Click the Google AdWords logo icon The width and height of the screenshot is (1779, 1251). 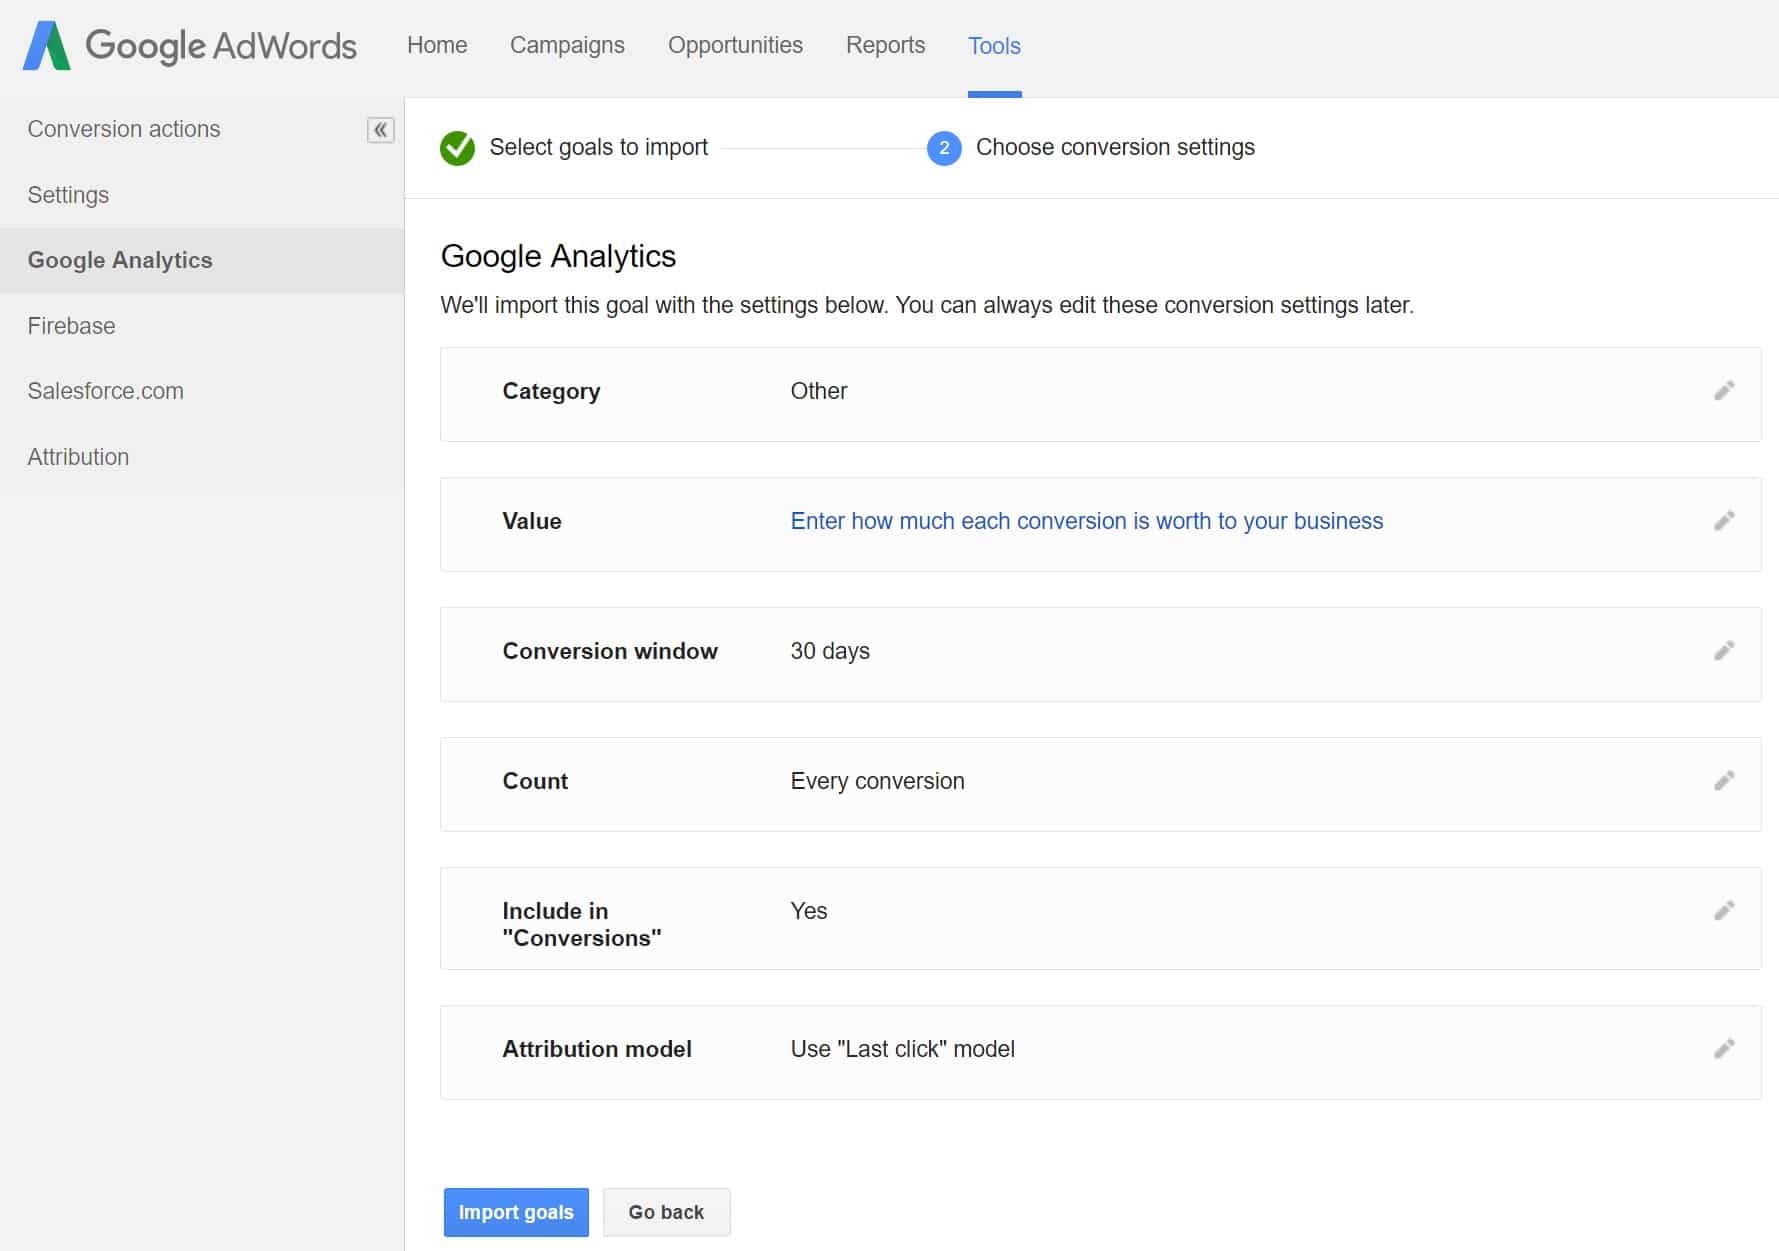tap(48, 44)
